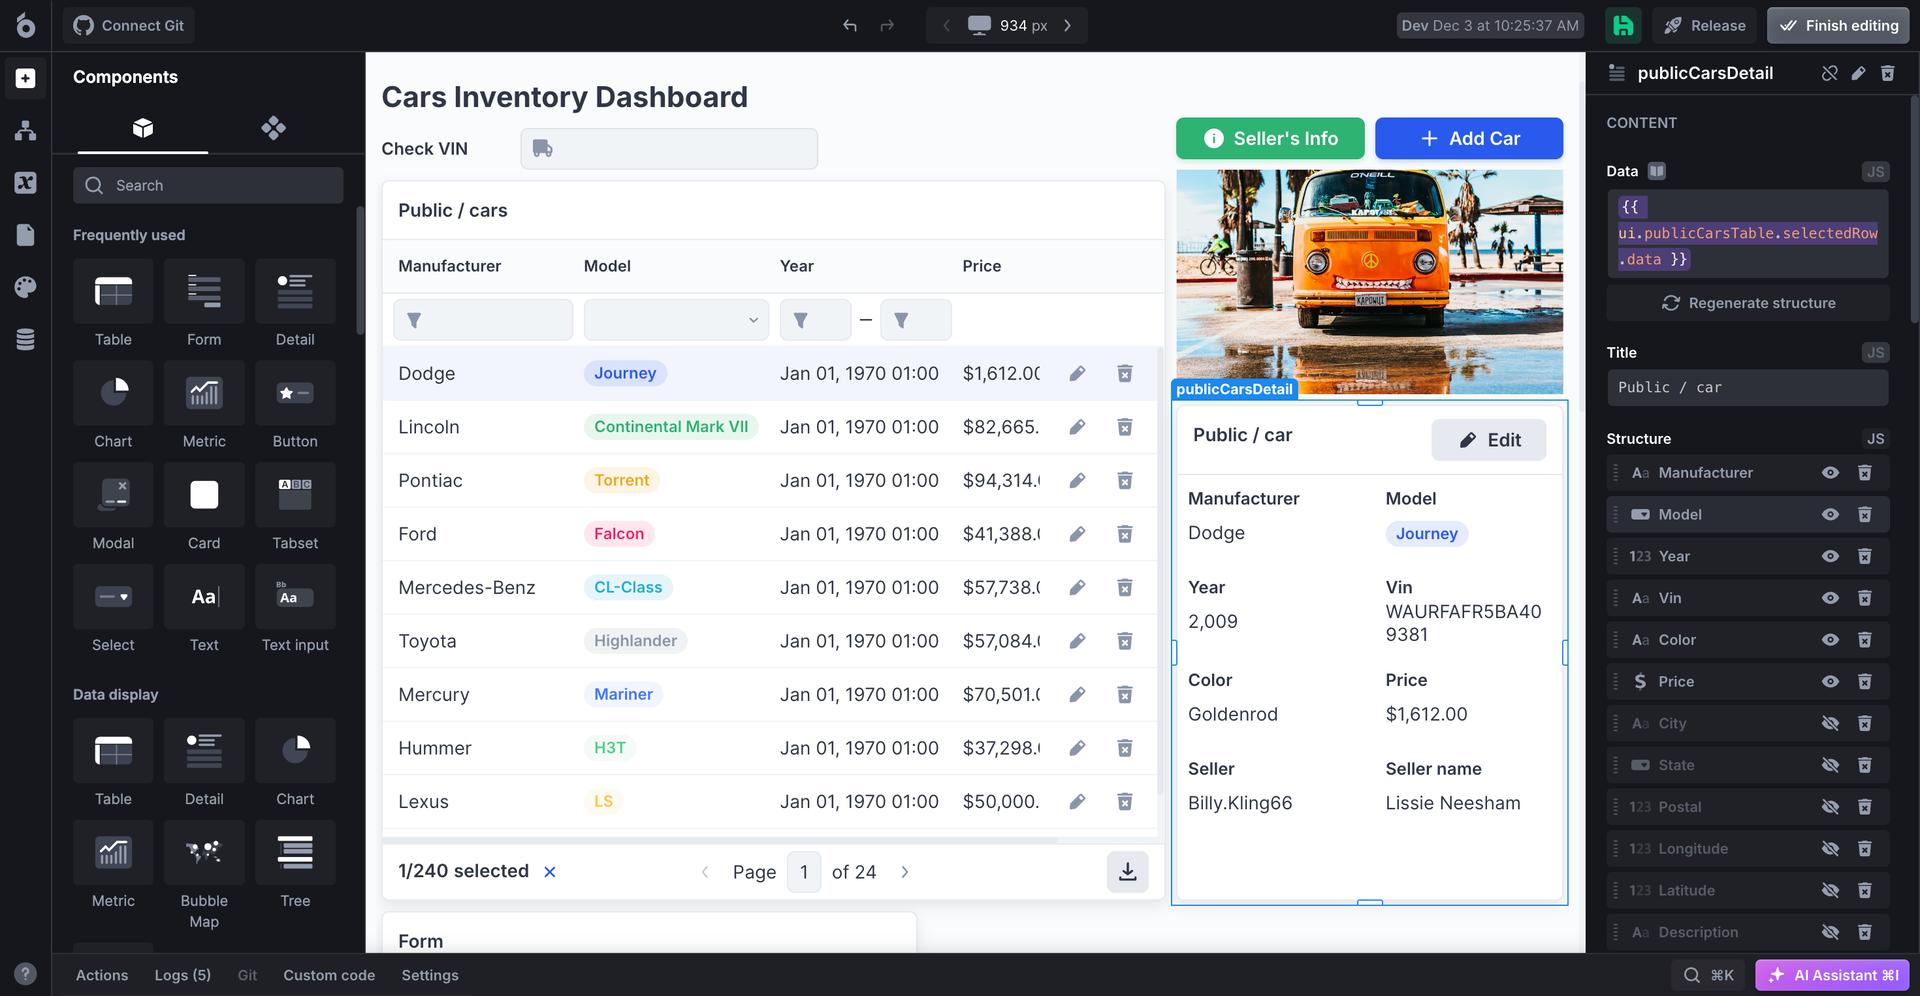
Task: Delete publicCarsDetail component via trash icon
Action: click(1887, 73)
